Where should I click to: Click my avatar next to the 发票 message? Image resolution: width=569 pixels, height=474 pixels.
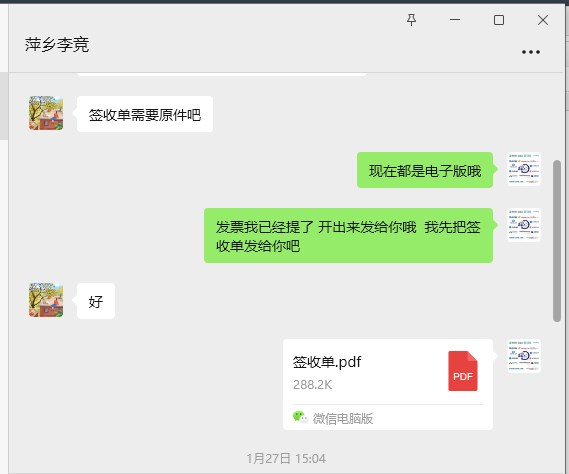click(524, 225)
